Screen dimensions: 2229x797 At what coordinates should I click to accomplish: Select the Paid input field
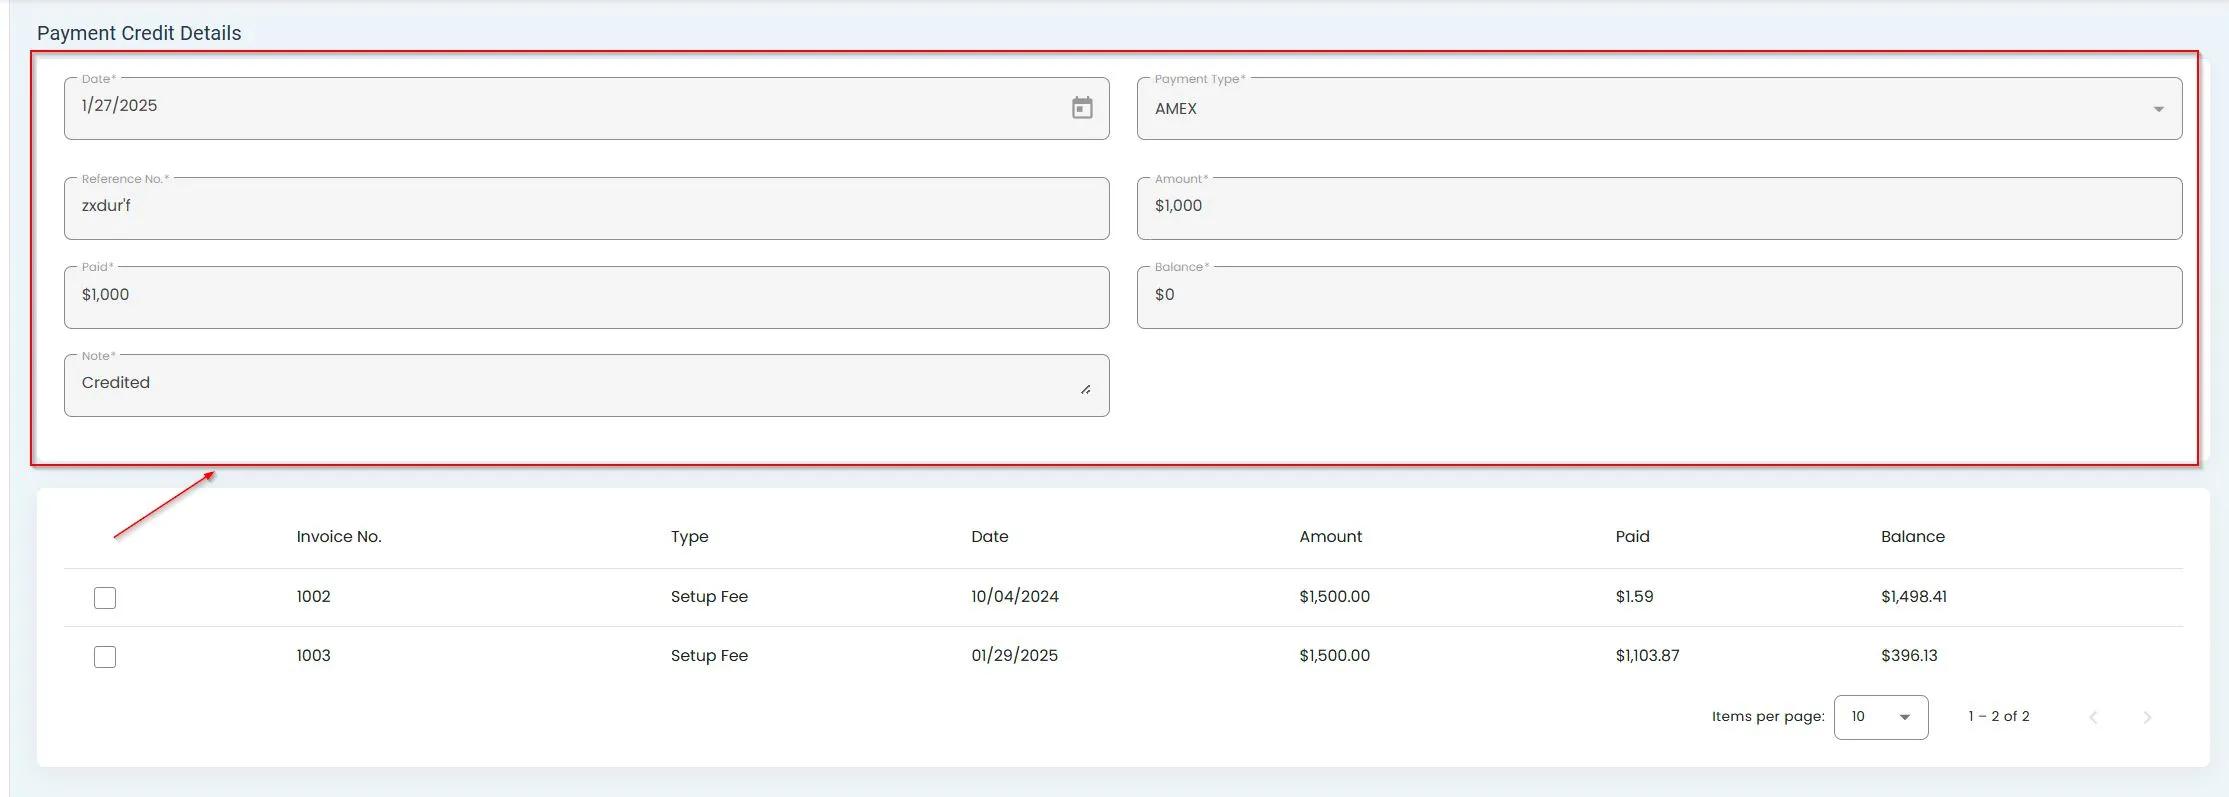pos(586,297)
